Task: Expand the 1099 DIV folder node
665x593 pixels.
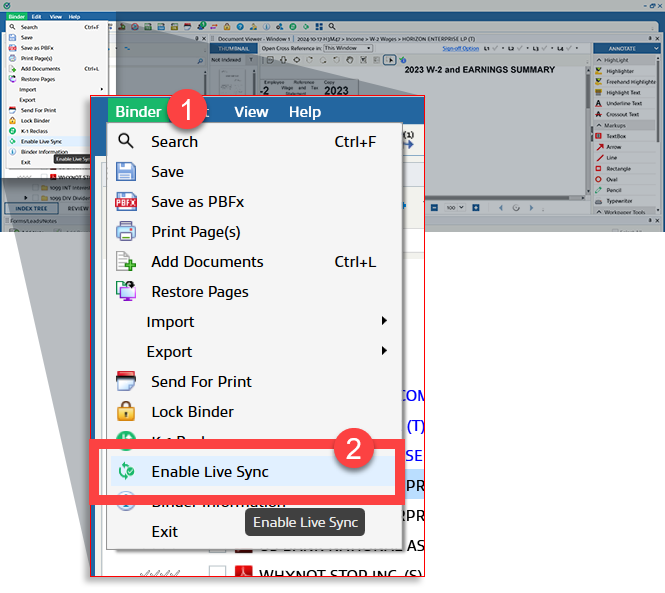Action: [25, 198]
